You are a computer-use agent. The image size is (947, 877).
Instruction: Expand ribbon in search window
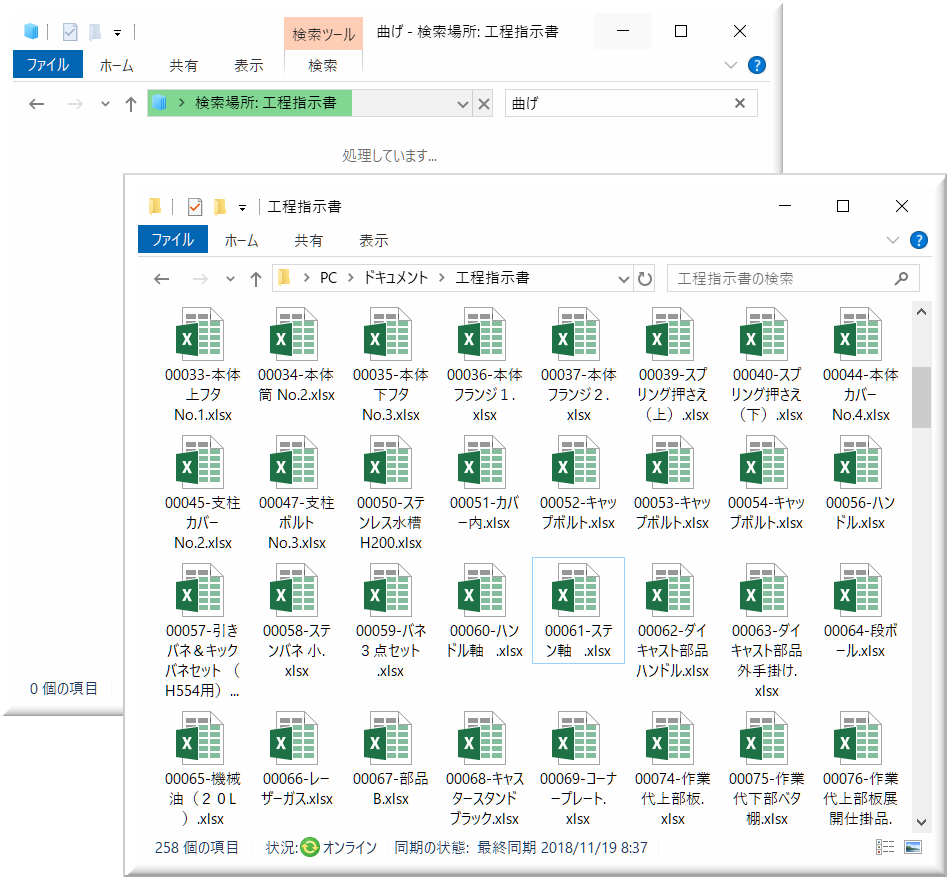coord(731,65)
